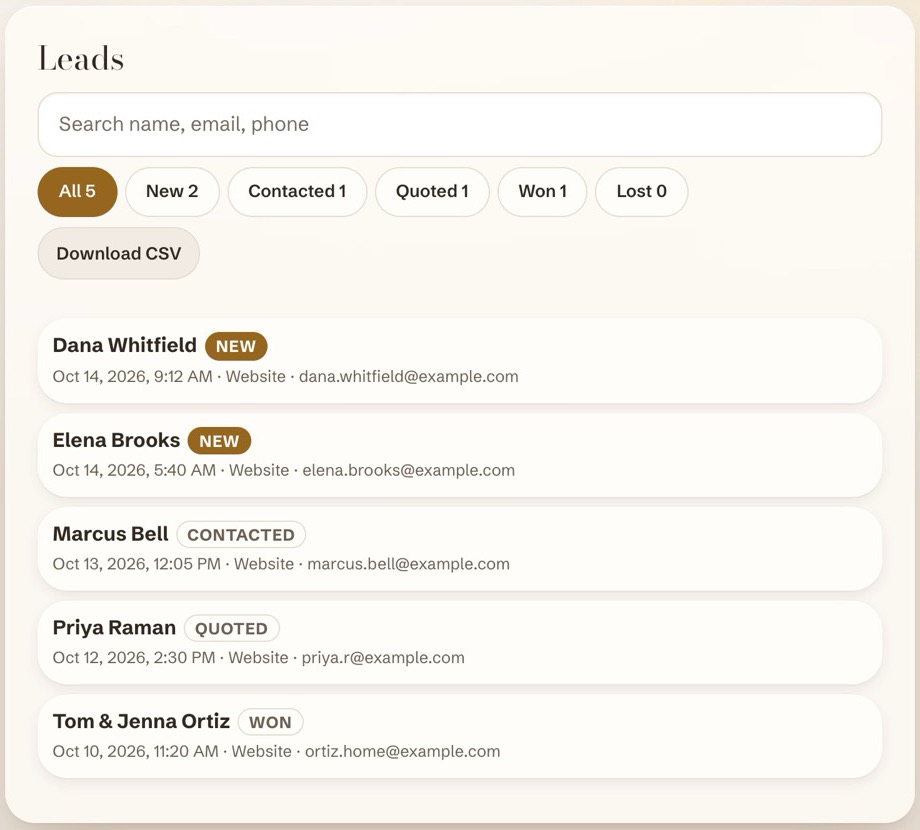Click the QUOTED badge on Priya Raman

click(x=231, y=628)
